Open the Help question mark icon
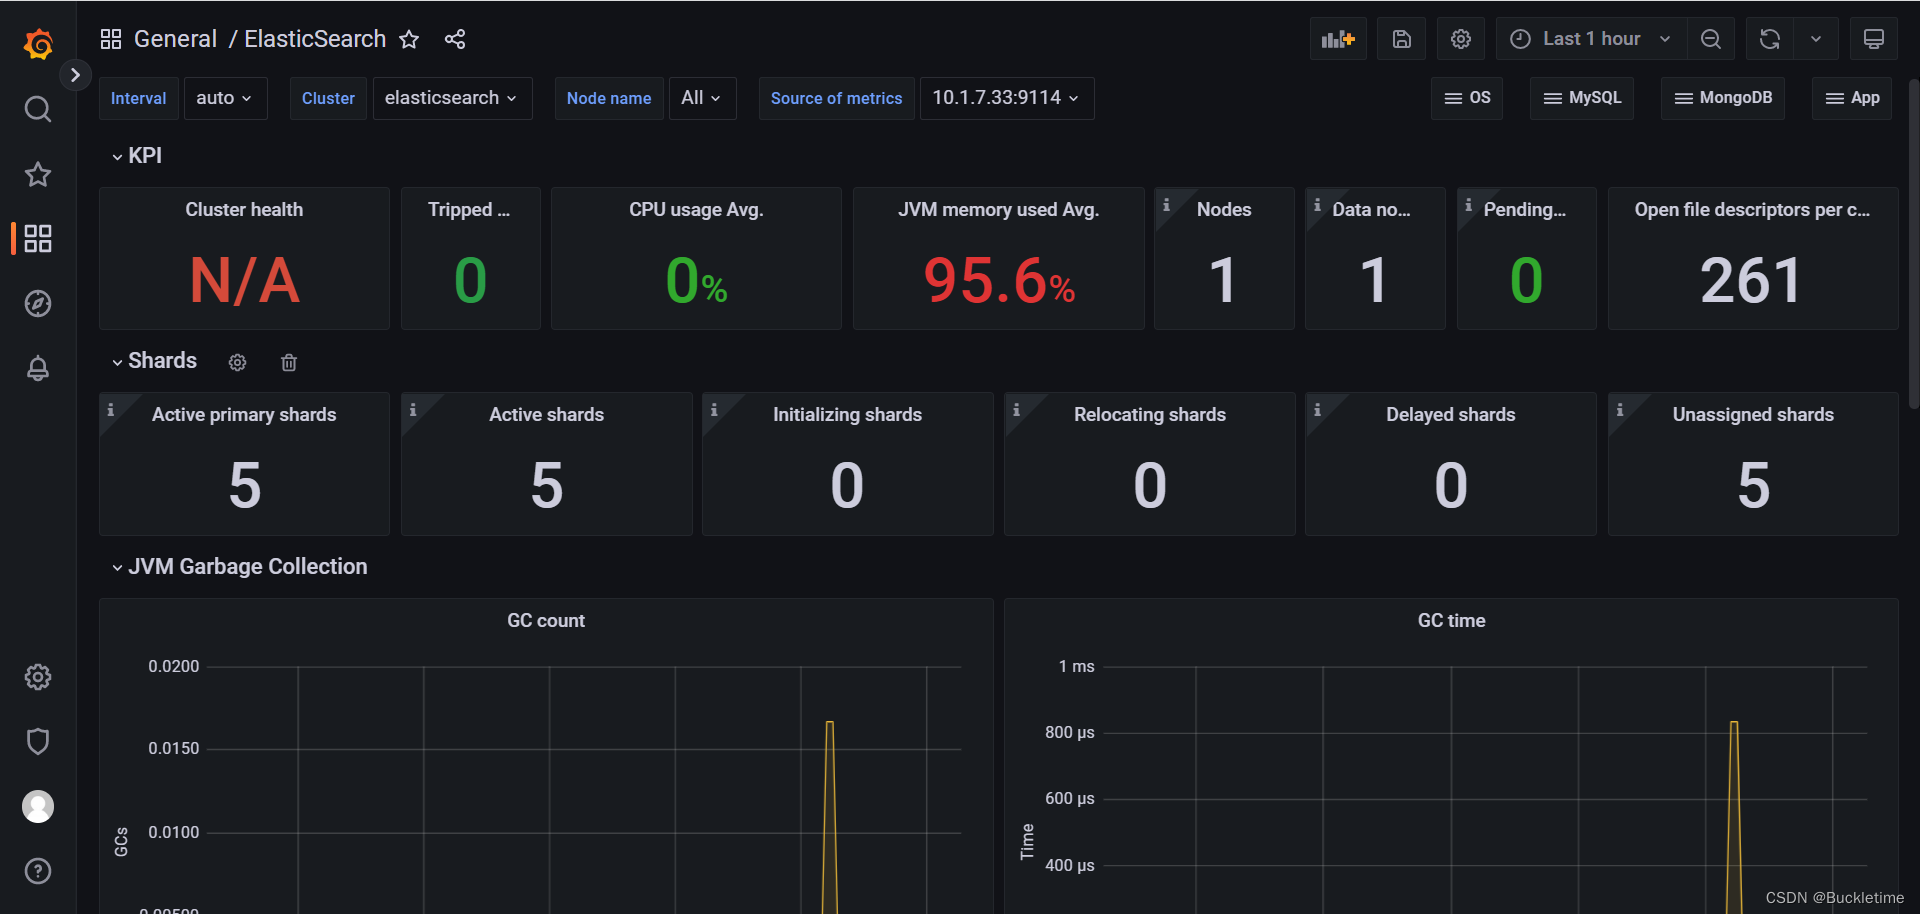 point(38,871)
